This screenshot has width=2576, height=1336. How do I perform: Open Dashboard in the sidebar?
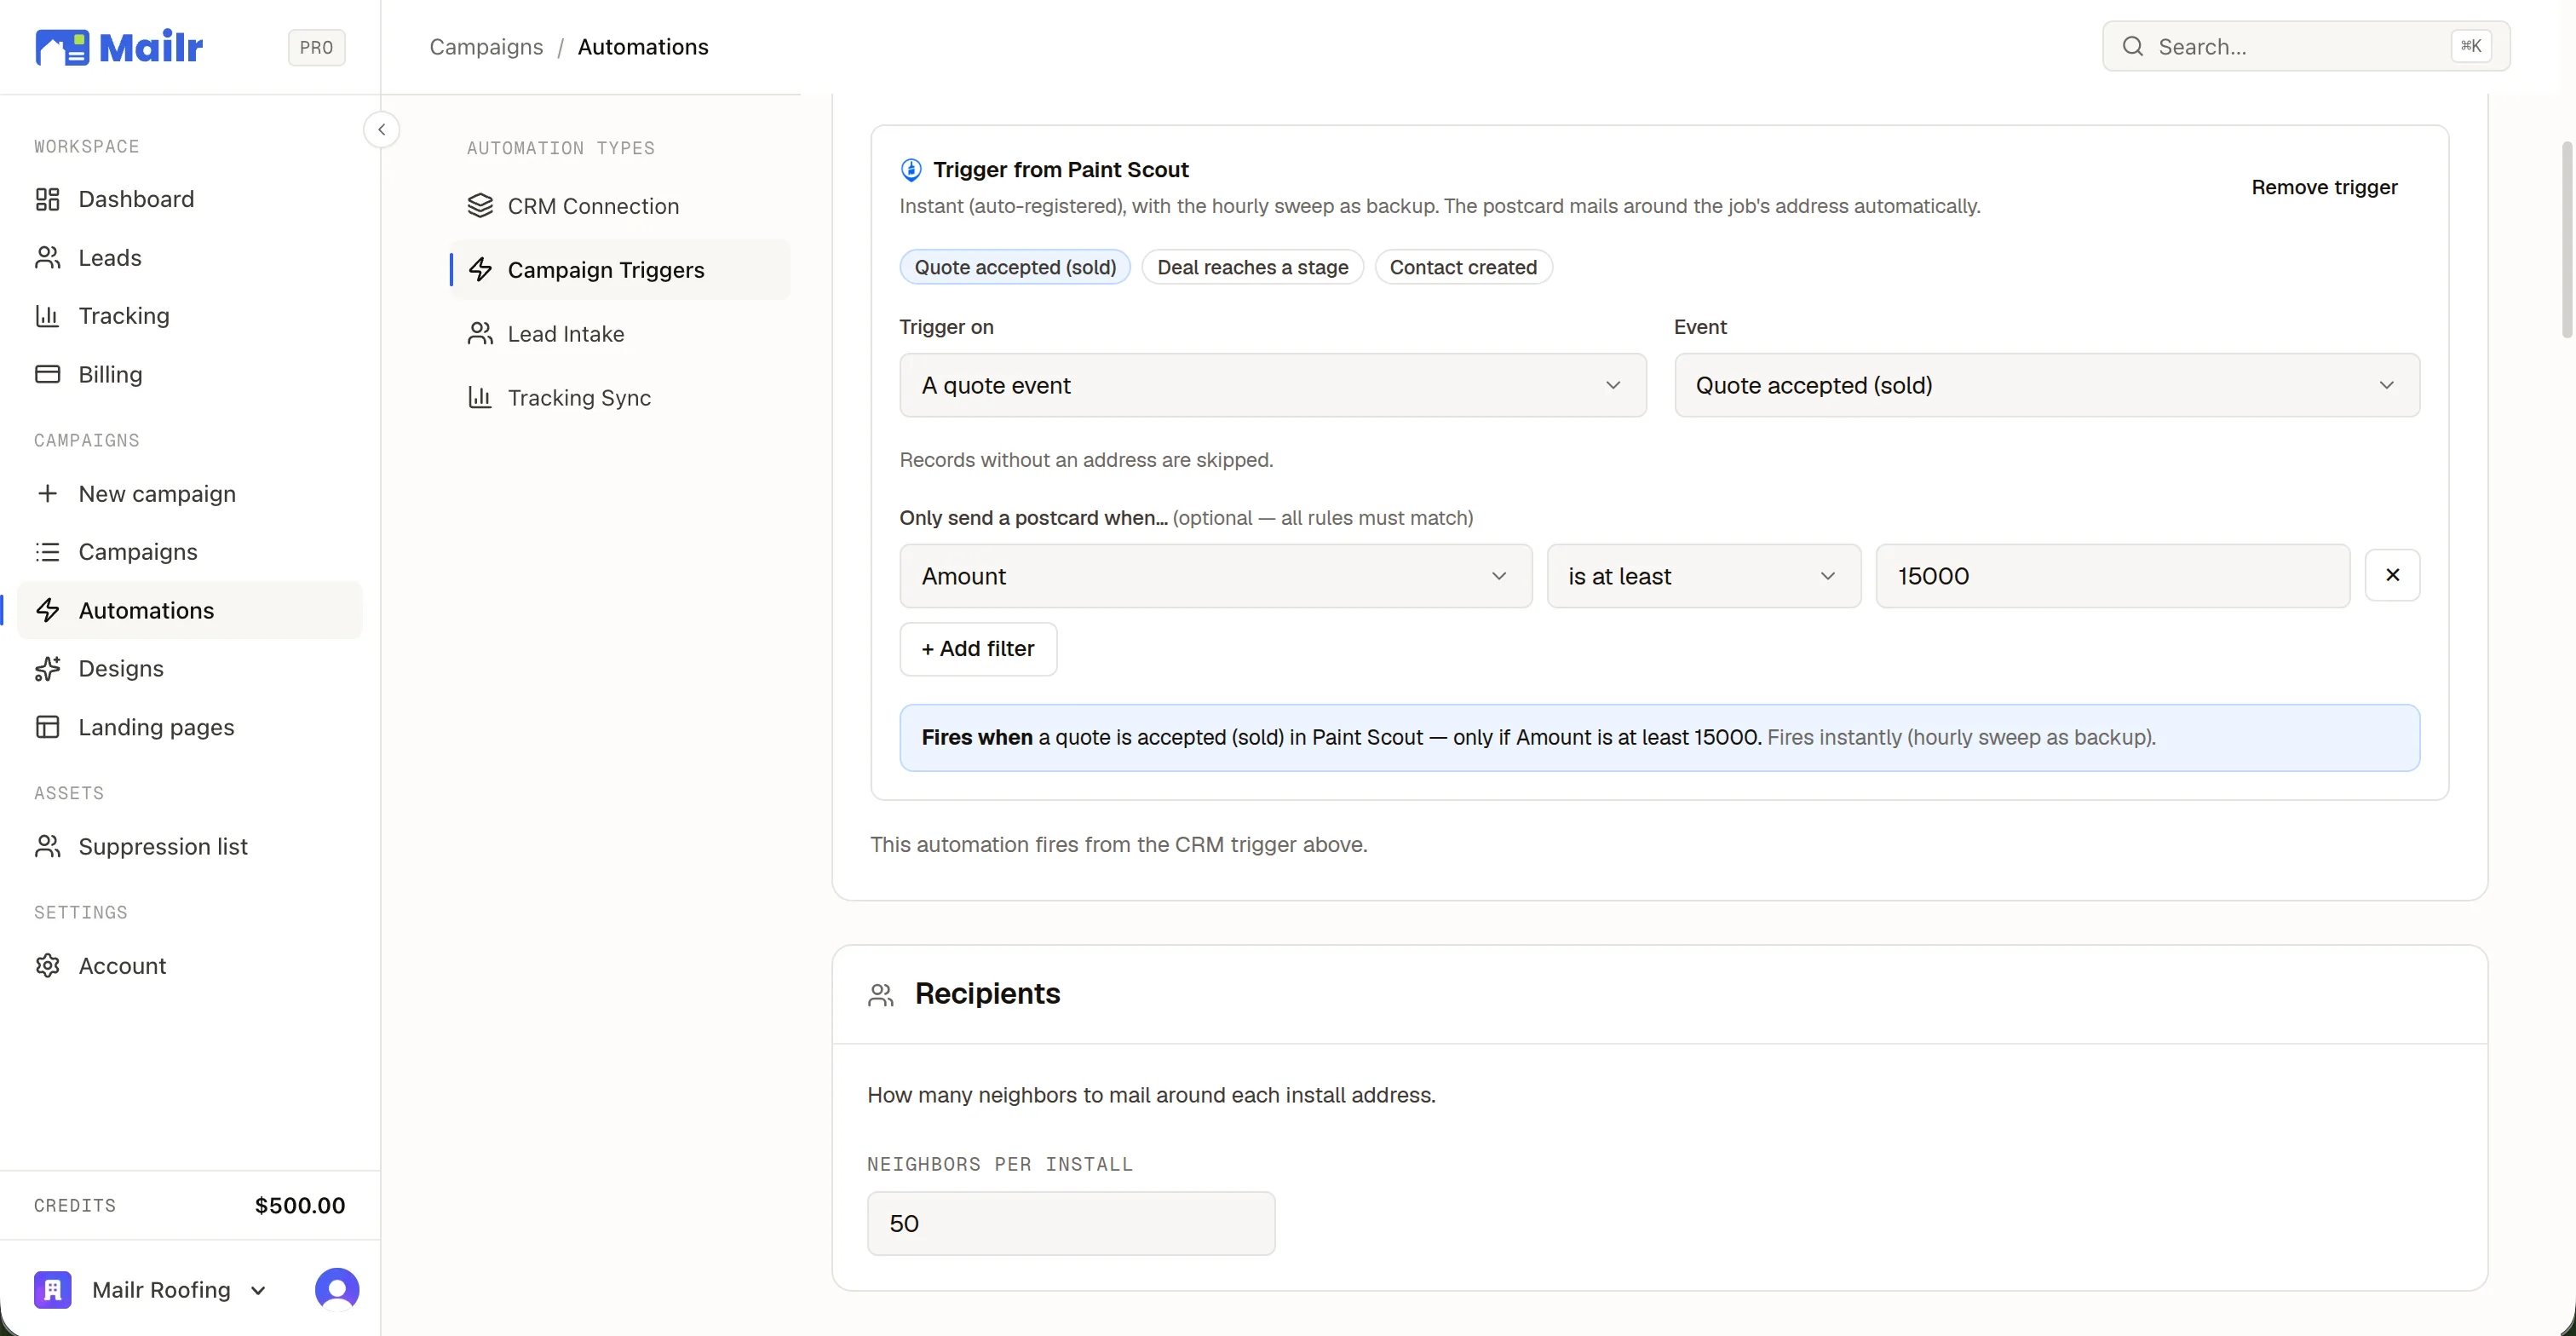pos(190,199)
